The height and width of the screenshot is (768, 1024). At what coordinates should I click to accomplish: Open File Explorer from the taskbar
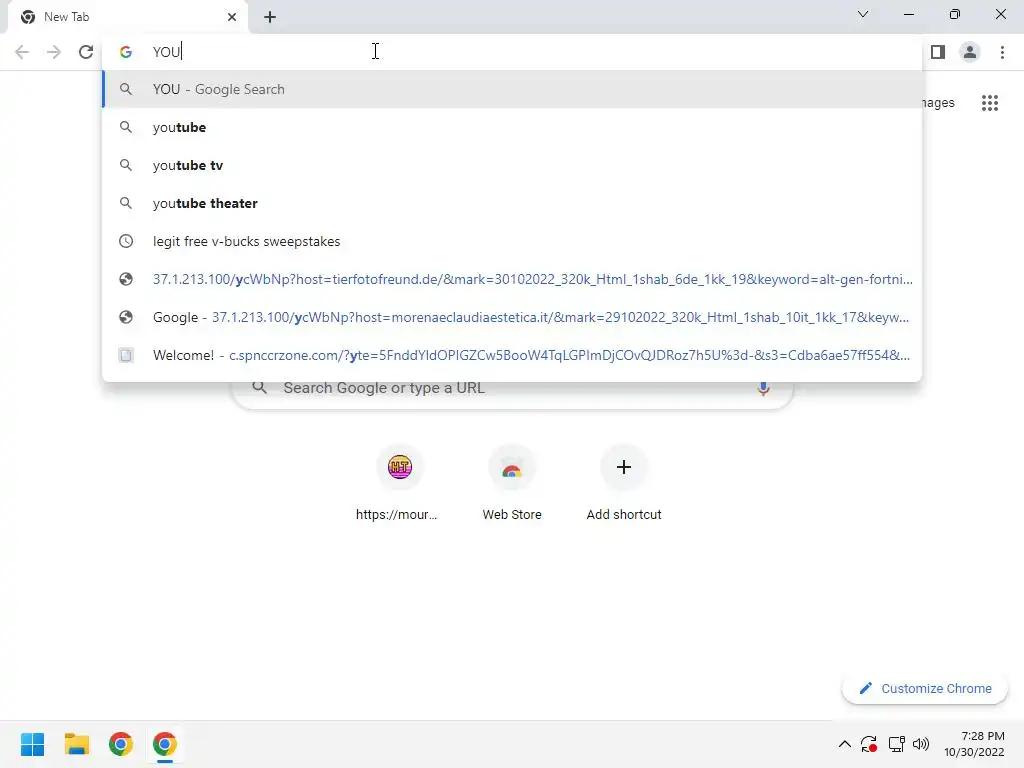tap(77, 744)
